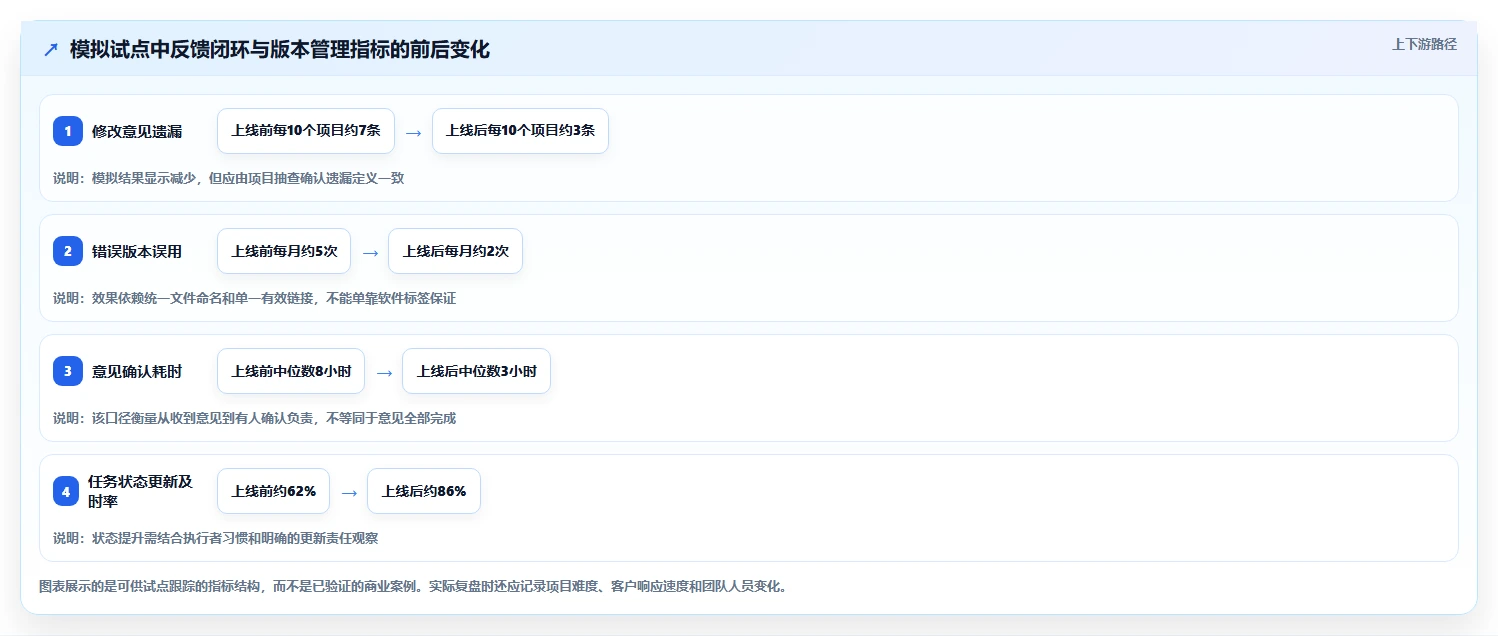Click the note 说明：效果依赖统一文件命名
The height and width of the screenshot is (636, 1498).
(254, 298)
